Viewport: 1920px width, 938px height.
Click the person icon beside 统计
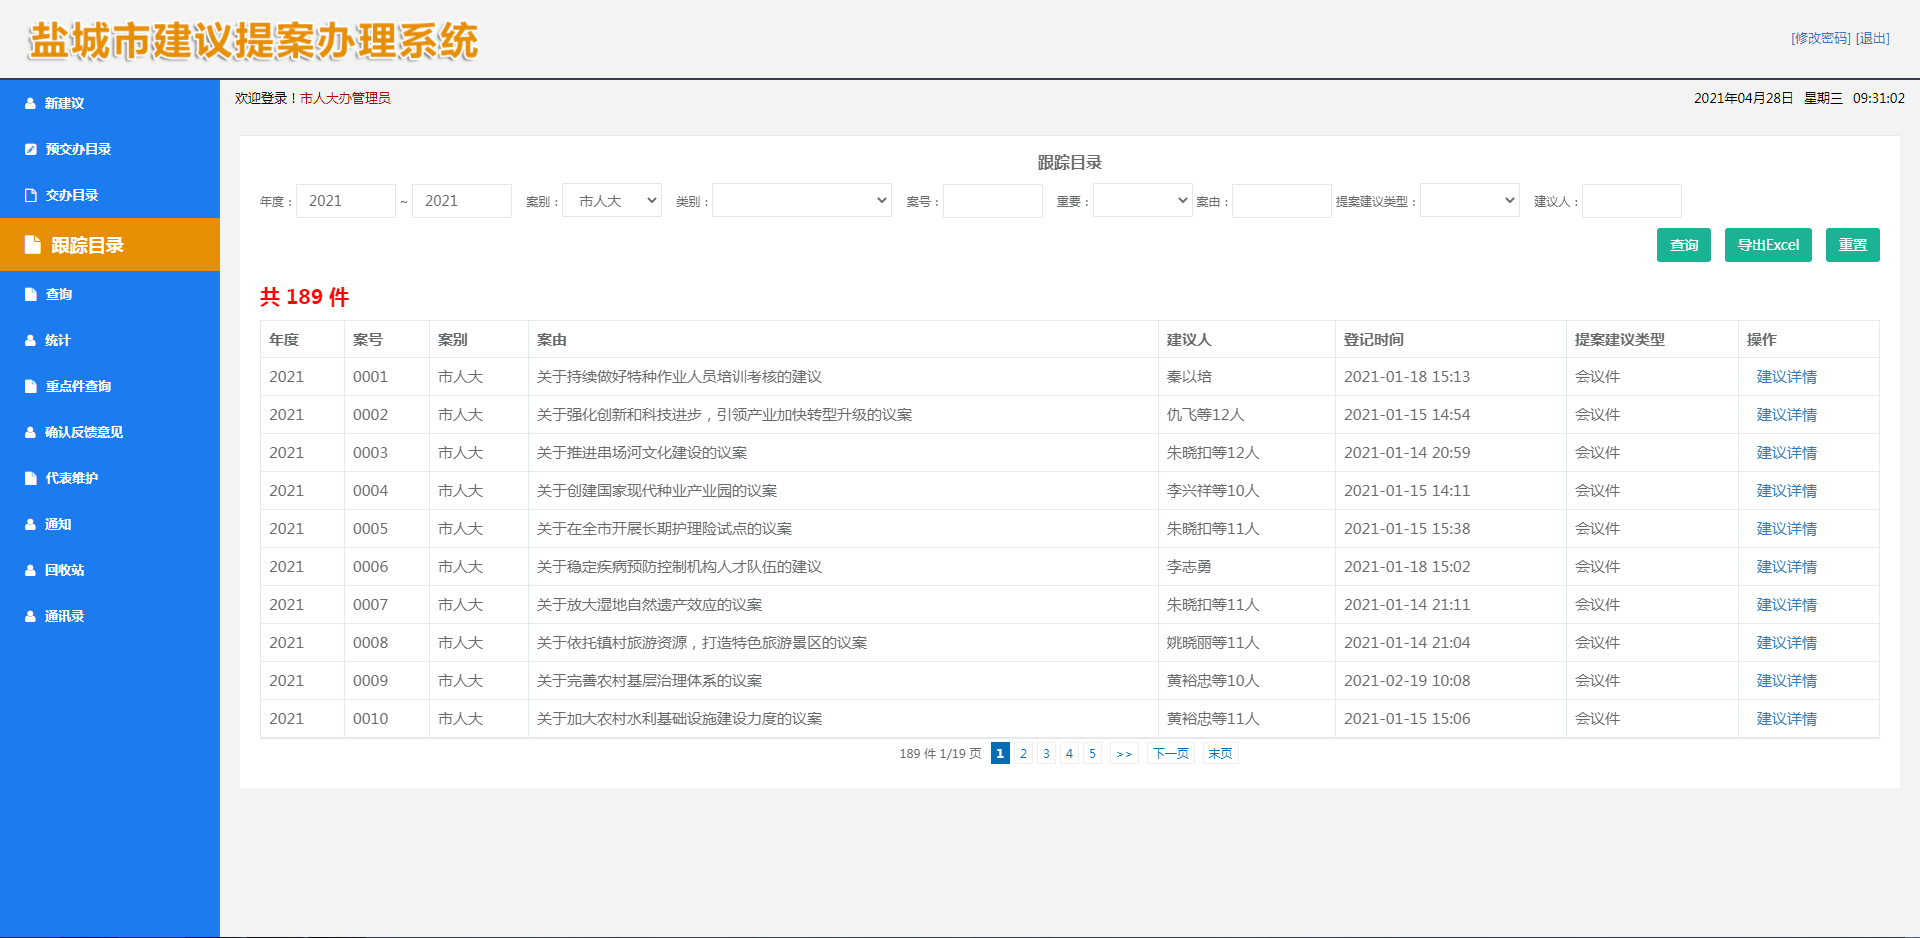(x=30, y=340)
